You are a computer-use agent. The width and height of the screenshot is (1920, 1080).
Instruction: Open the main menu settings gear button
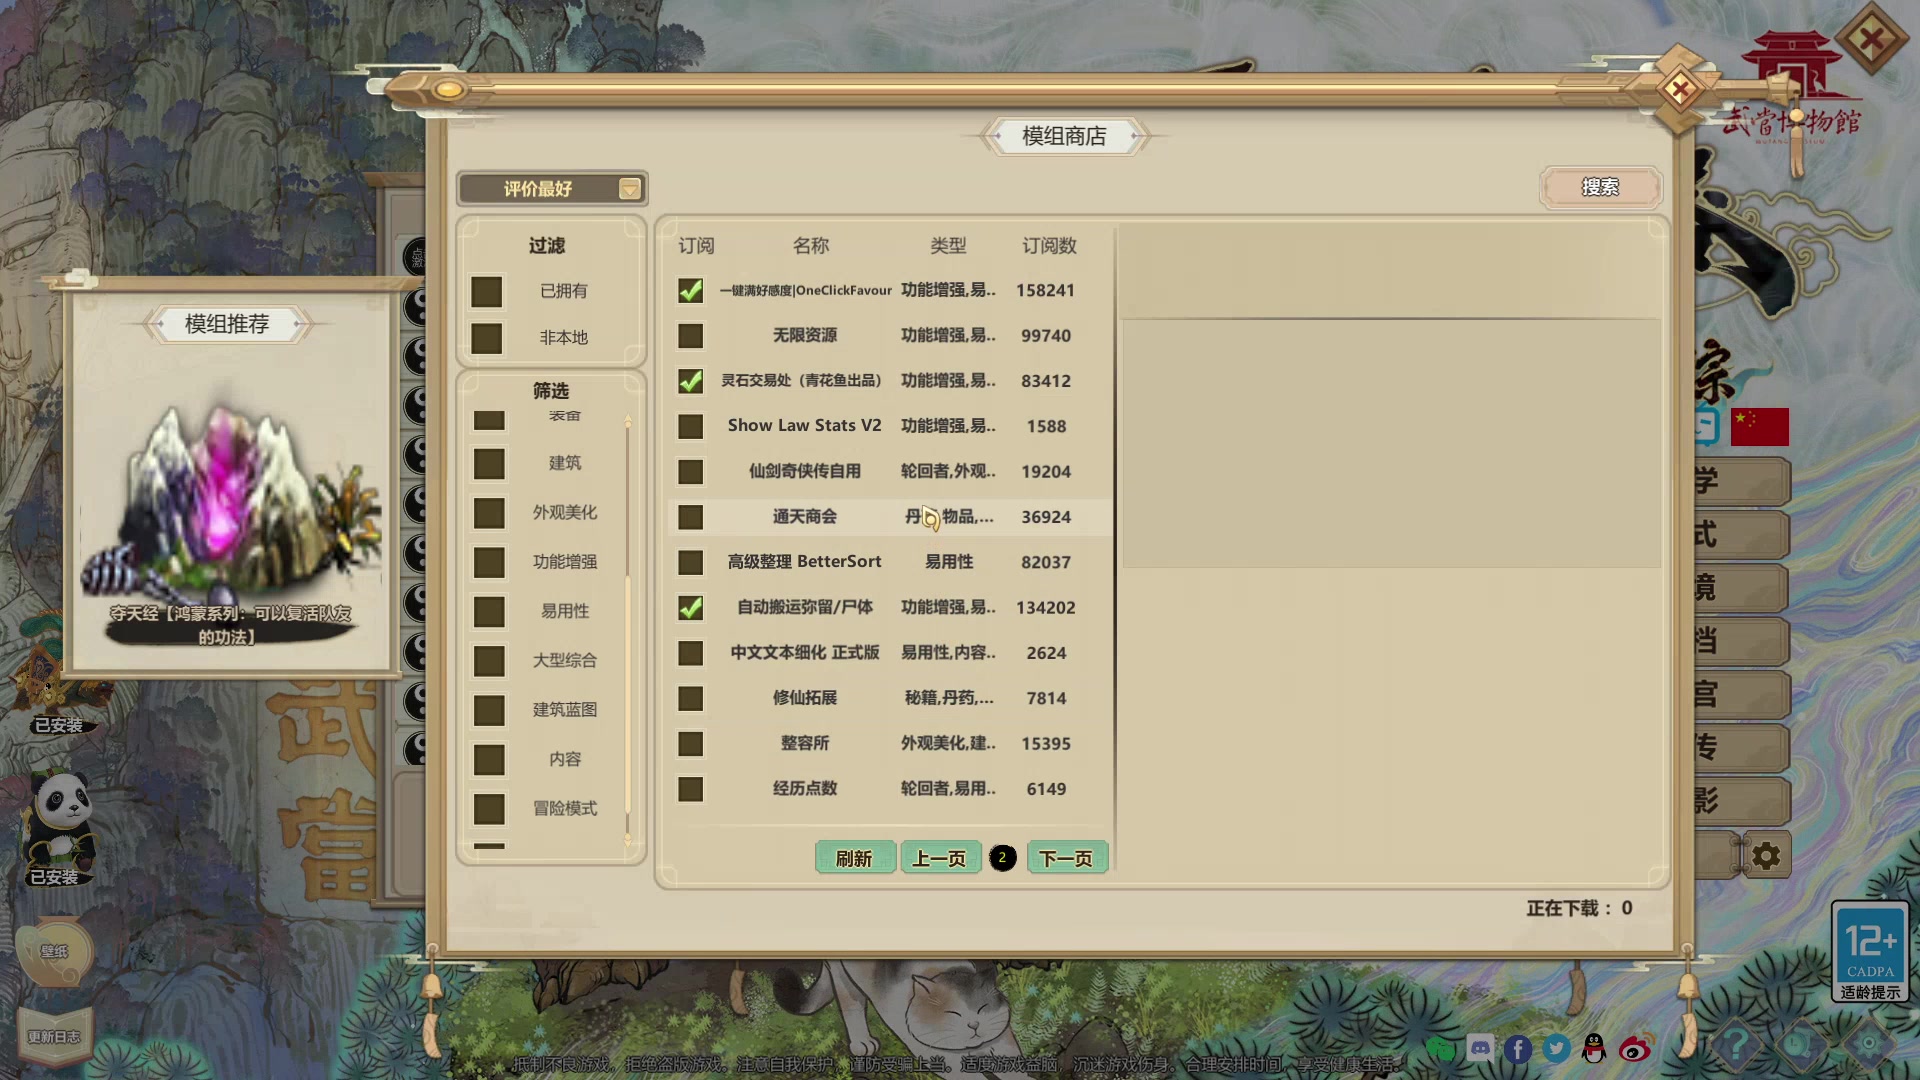click(x=1766, y=857)
